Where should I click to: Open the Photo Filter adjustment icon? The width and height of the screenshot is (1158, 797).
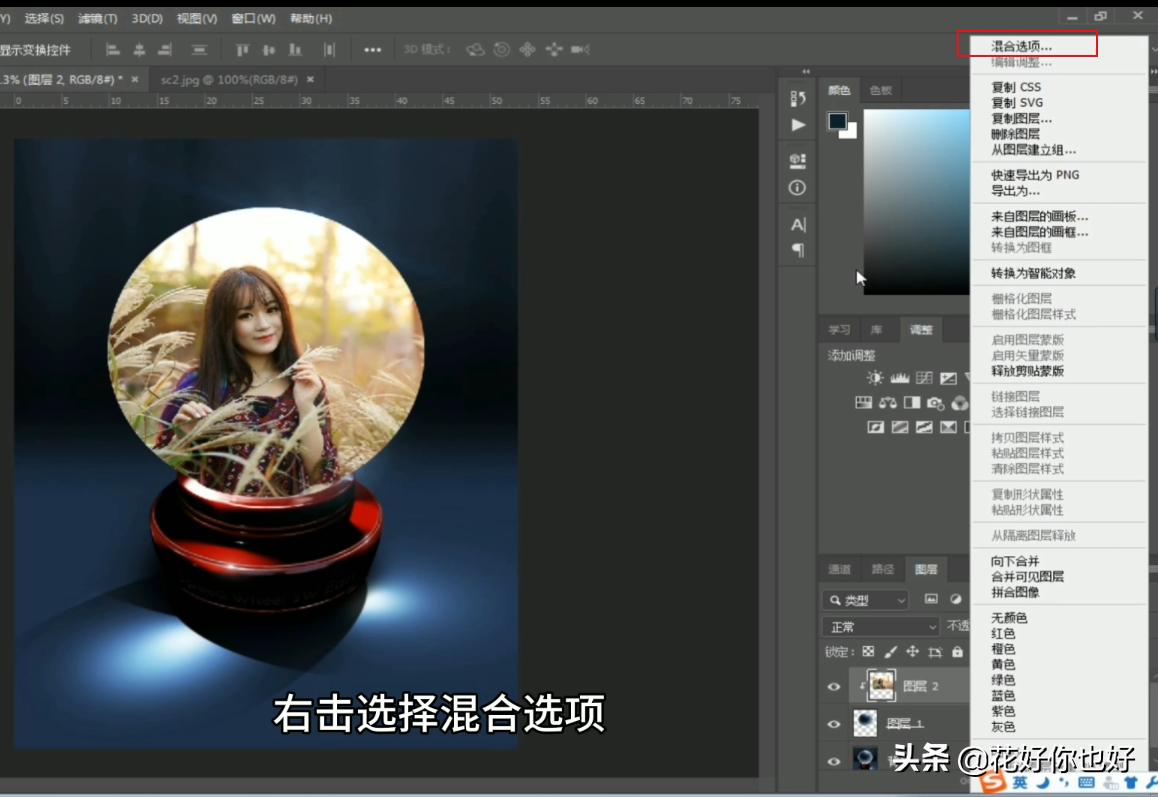coord(934,404)
